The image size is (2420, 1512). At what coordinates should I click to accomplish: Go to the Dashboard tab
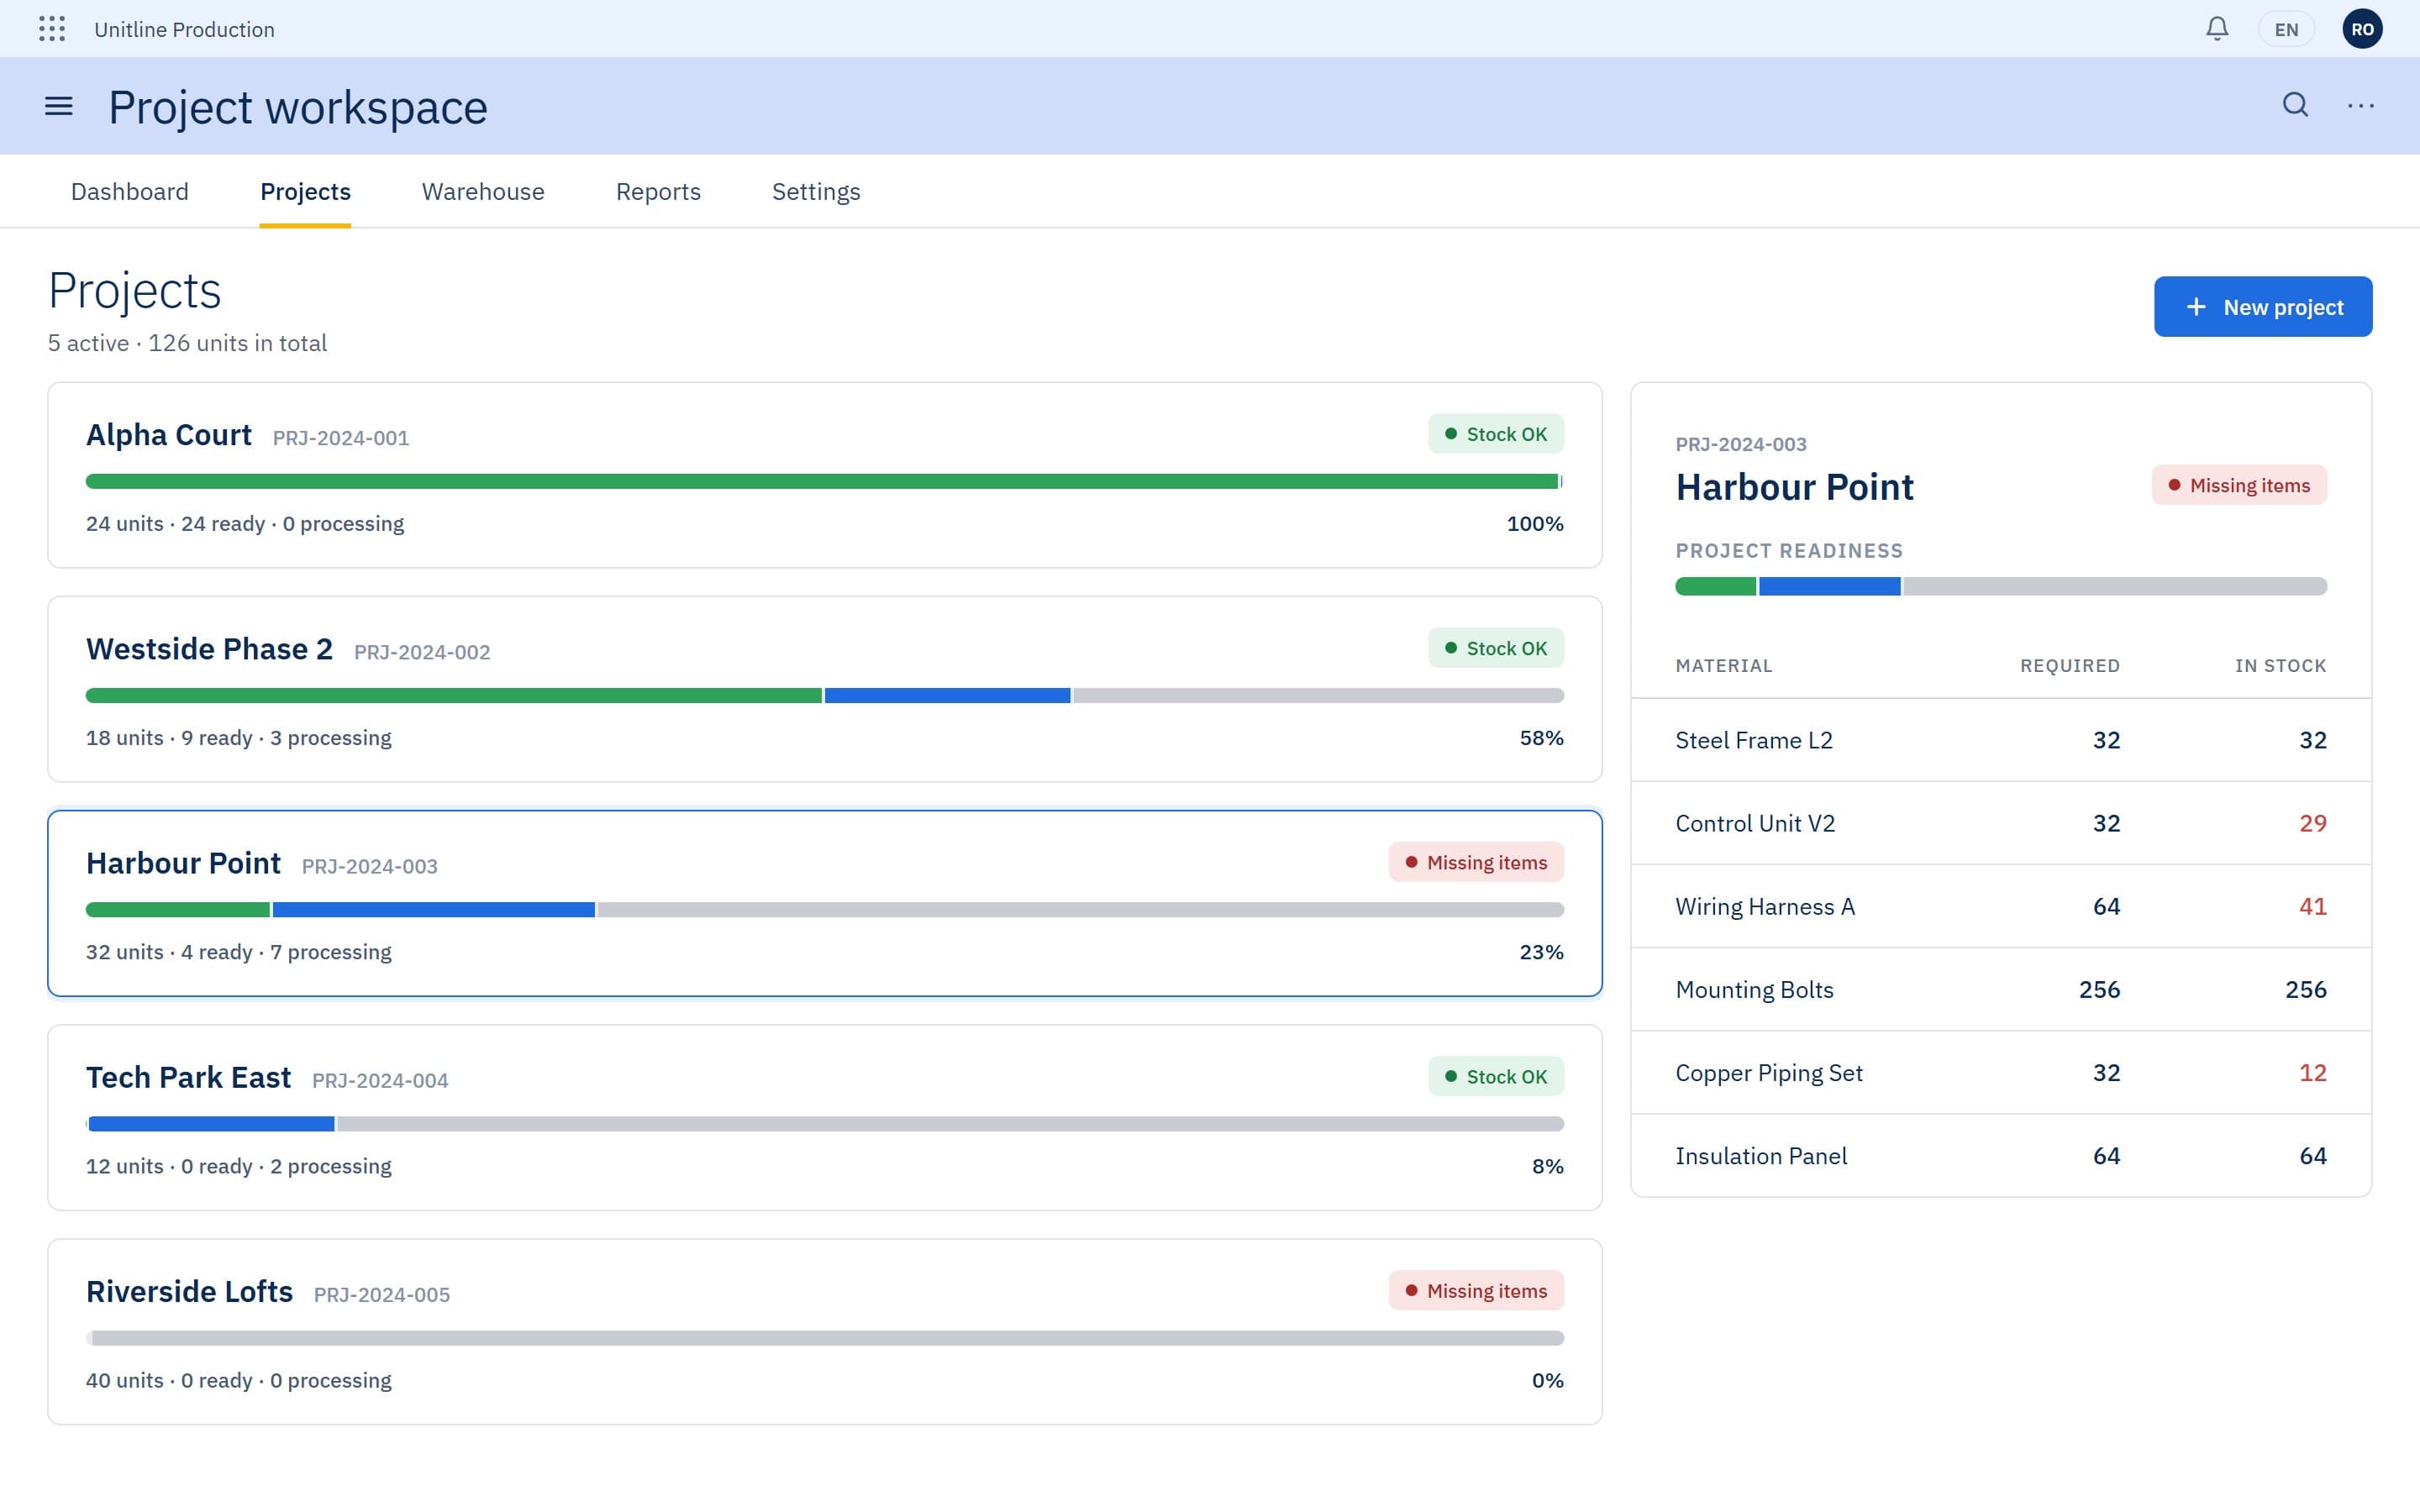pos(130,191)
